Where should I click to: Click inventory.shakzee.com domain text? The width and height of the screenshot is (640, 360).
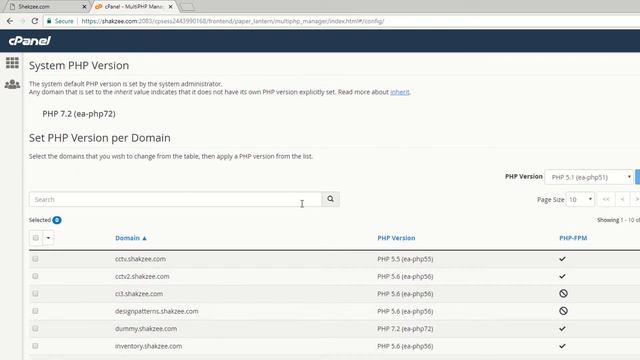coord(148,346)
